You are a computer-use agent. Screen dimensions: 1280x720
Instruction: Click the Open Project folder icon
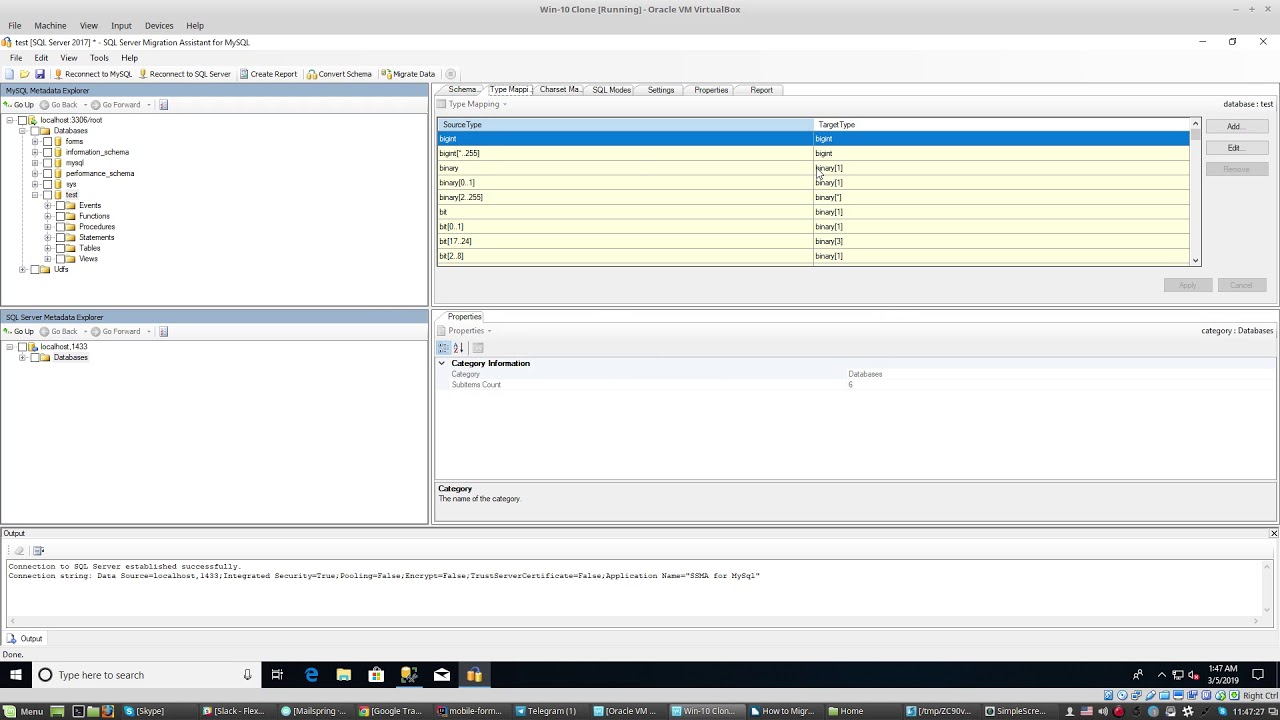[x=24, y=74]
